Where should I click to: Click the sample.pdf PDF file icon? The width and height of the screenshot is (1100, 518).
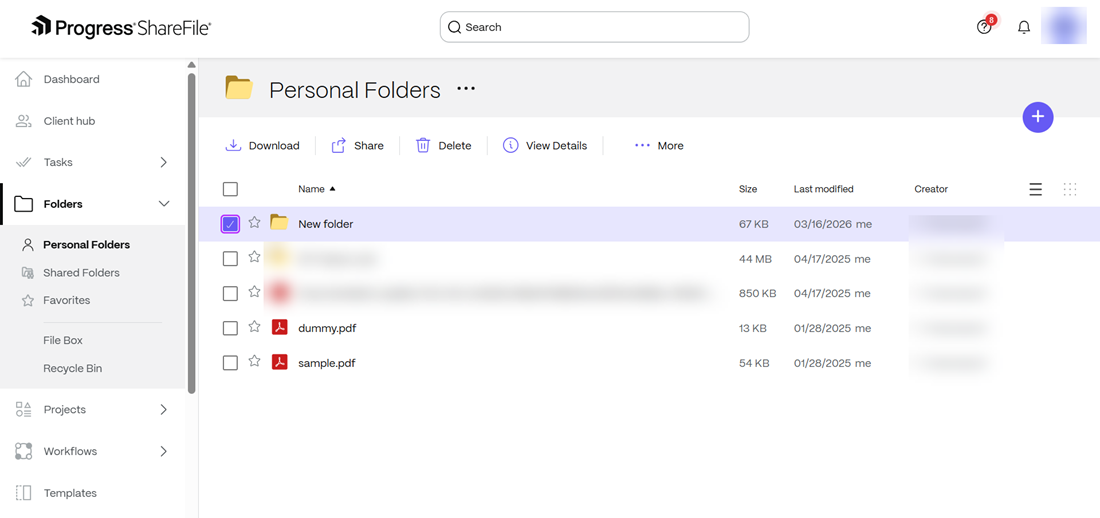(x=280, y=362)
